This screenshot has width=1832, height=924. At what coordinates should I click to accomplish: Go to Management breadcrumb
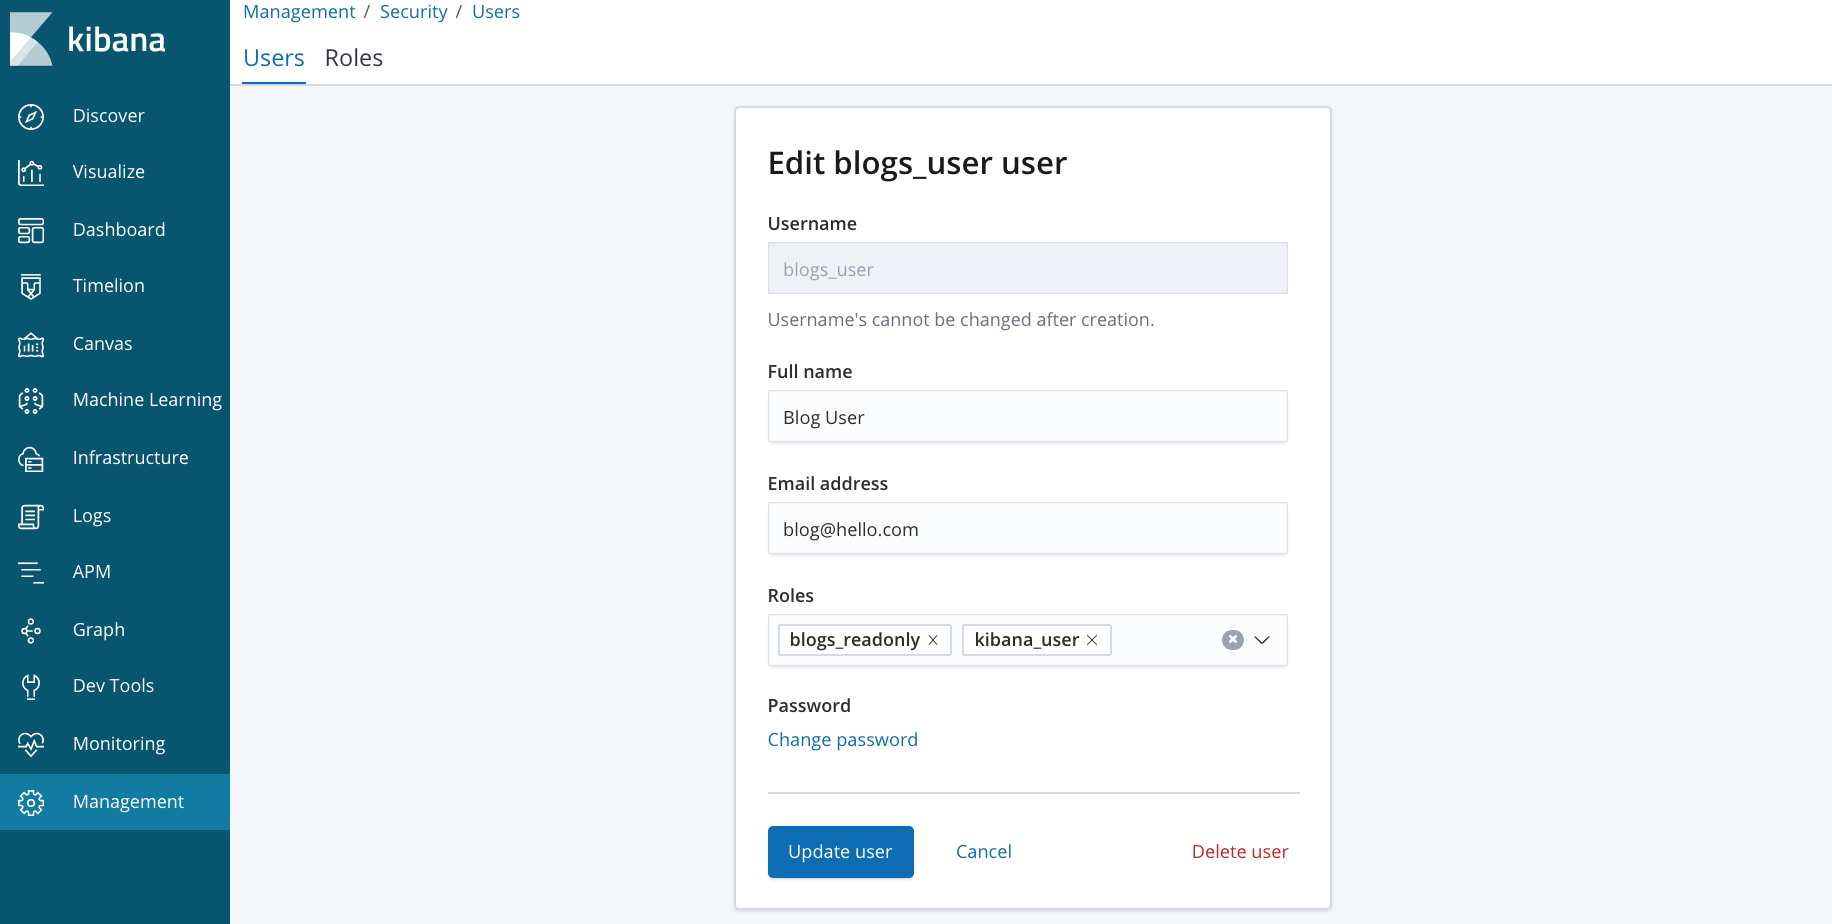299,12
